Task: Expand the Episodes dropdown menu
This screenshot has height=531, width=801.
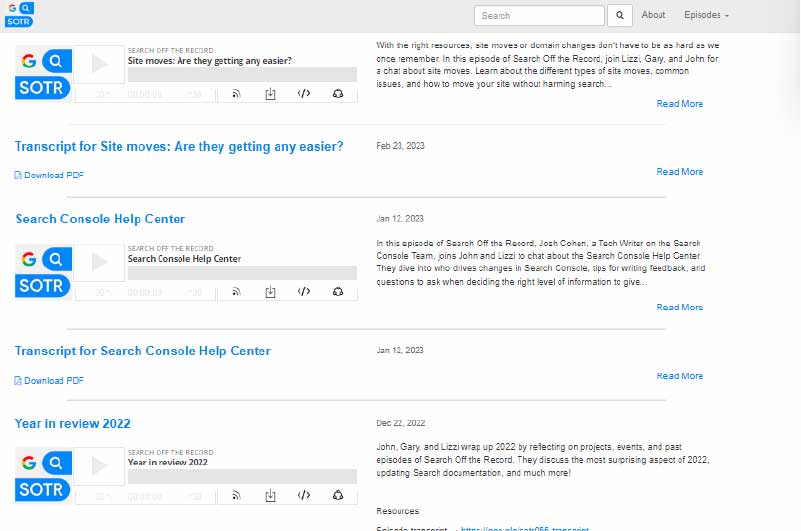Action: click(706, 15)
